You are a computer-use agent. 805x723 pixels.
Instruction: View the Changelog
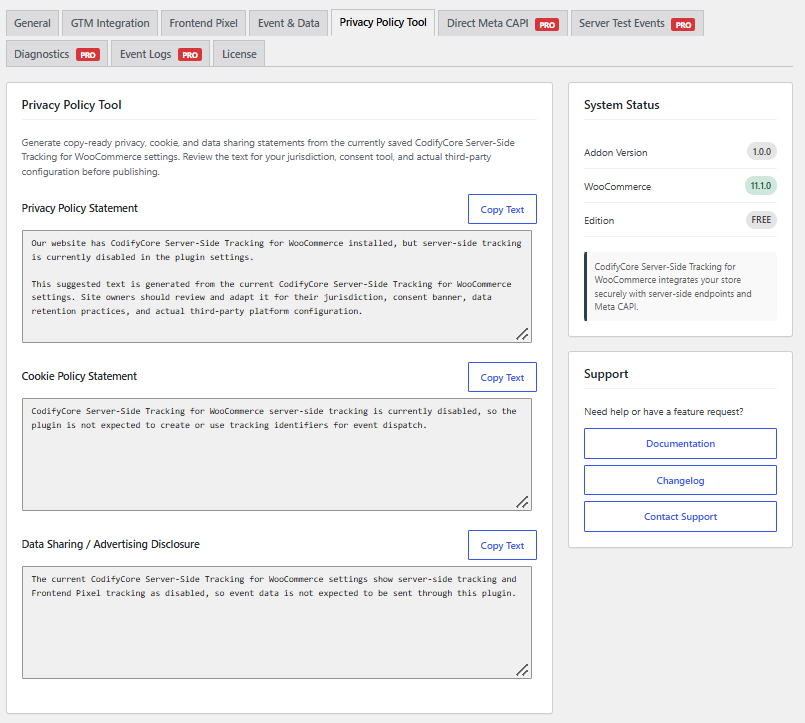(680, 480)
